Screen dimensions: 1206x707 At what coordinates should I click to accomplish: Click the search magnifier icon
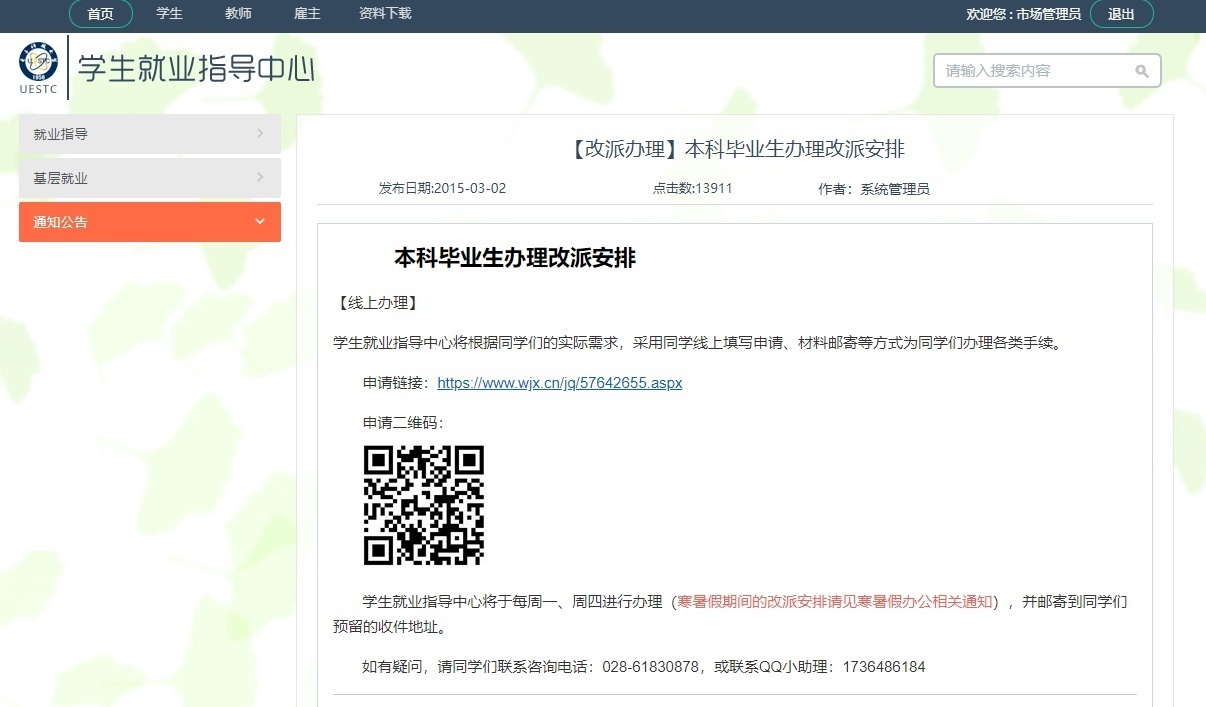click(x=1141, y=70)
